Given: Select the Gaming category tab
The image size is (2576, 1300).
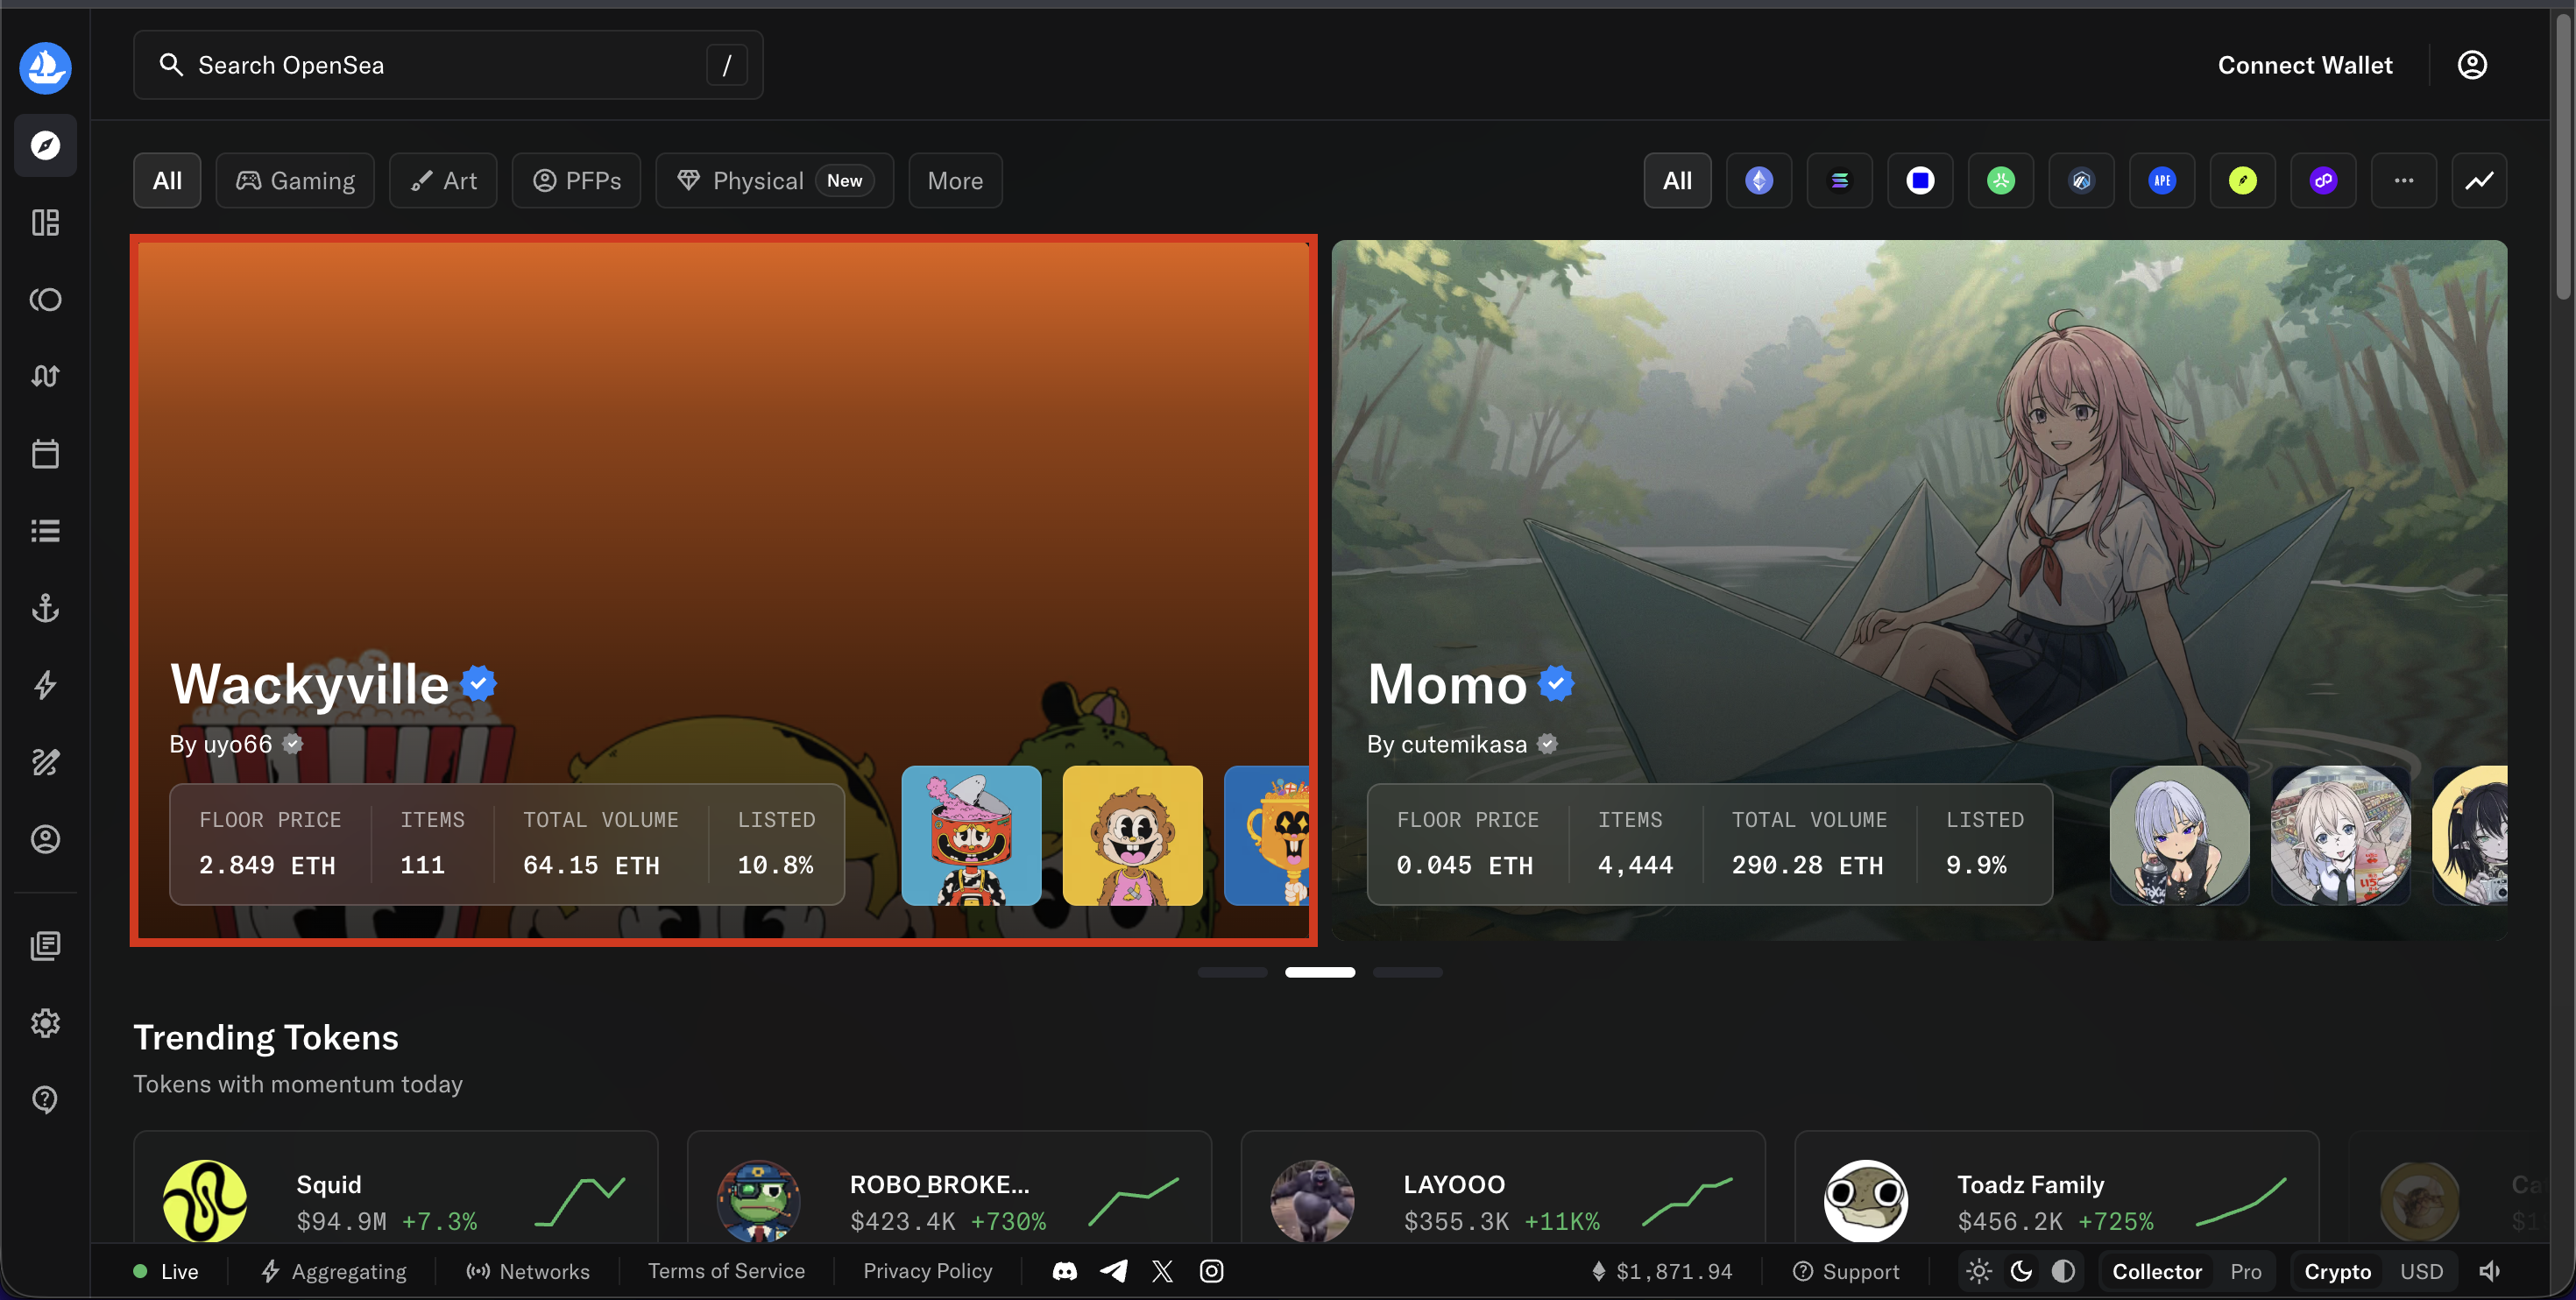Looking at the screenshot, I should [295, 181].
